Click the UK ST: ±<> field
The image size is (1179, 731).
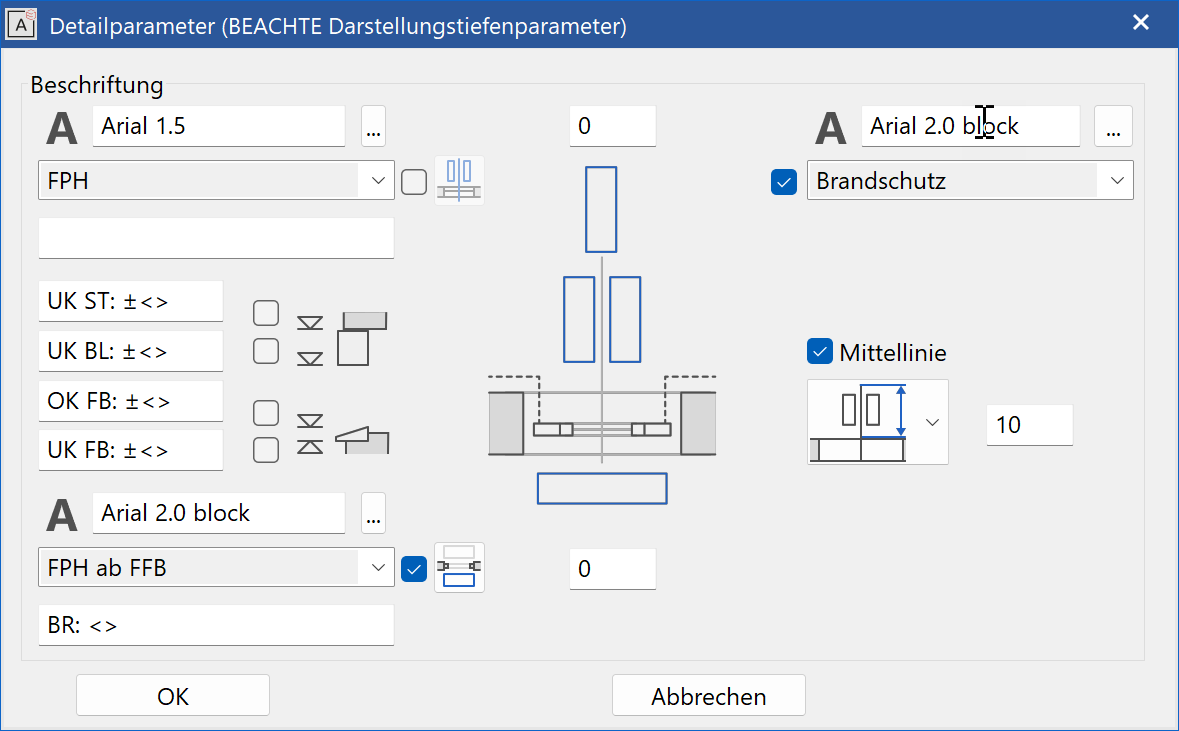pos(131,302)
